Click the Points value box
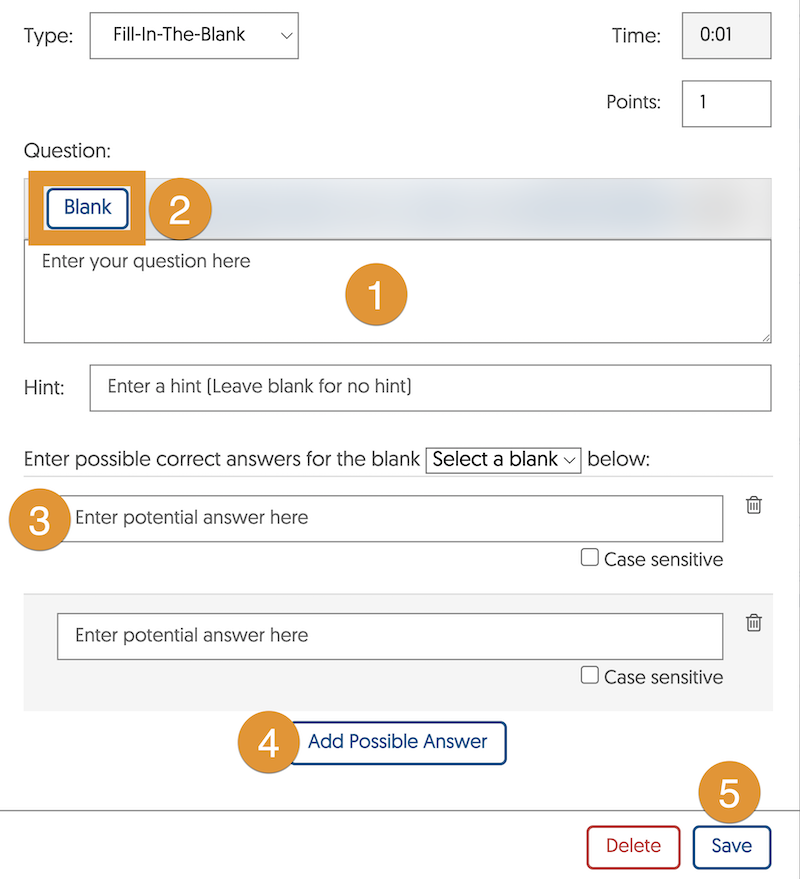 click(x=726, y=103)
